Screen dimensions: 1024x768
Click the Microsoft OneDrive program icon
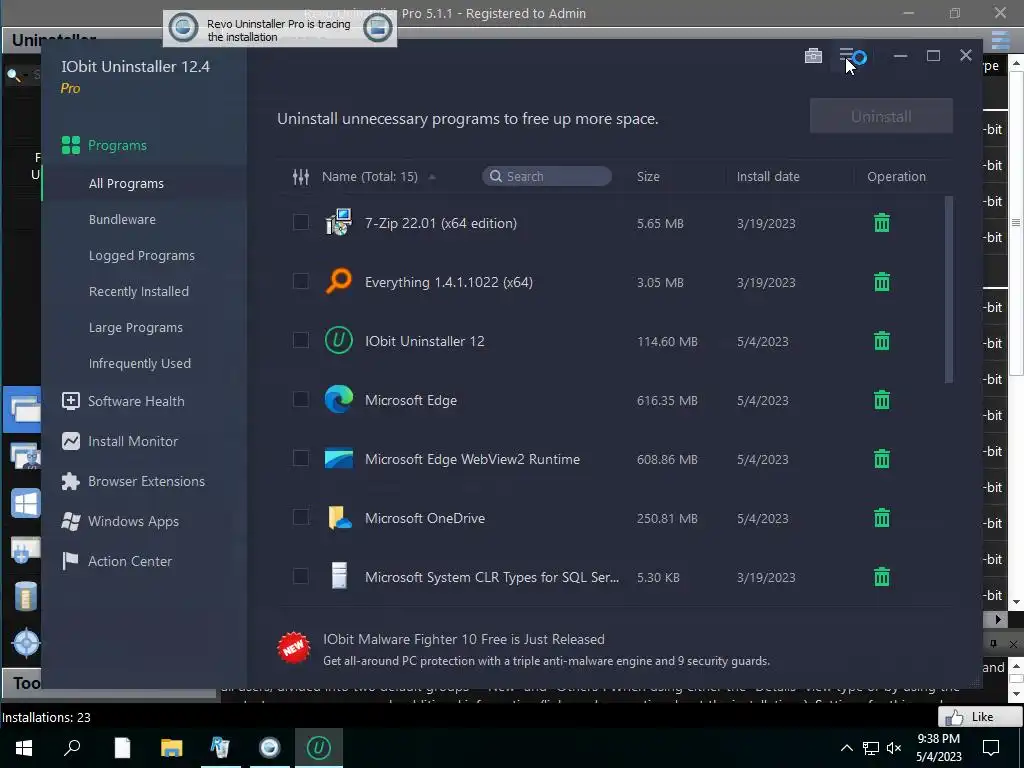tap(339, 517)
